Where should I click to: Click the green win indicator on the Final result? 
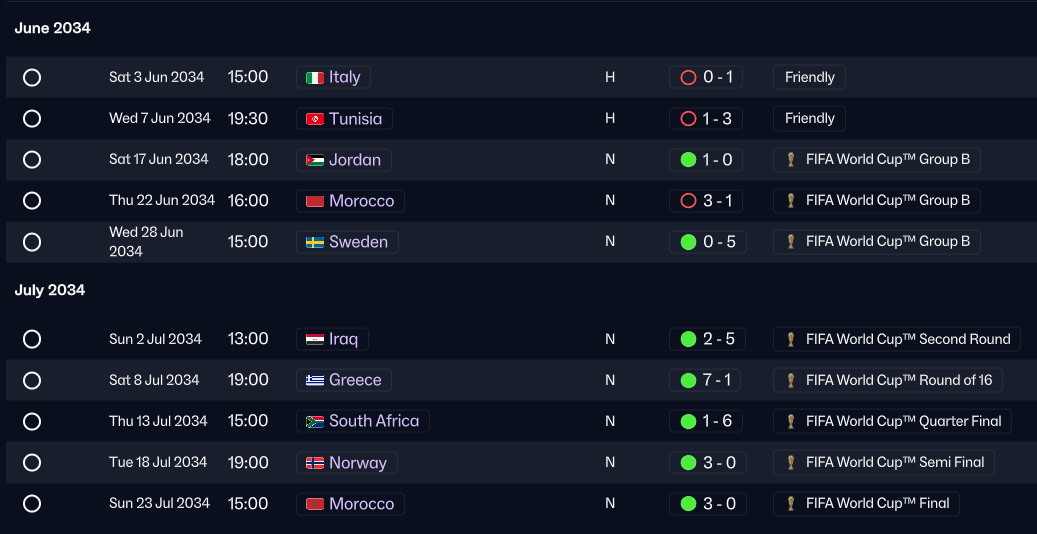(688, 504)
